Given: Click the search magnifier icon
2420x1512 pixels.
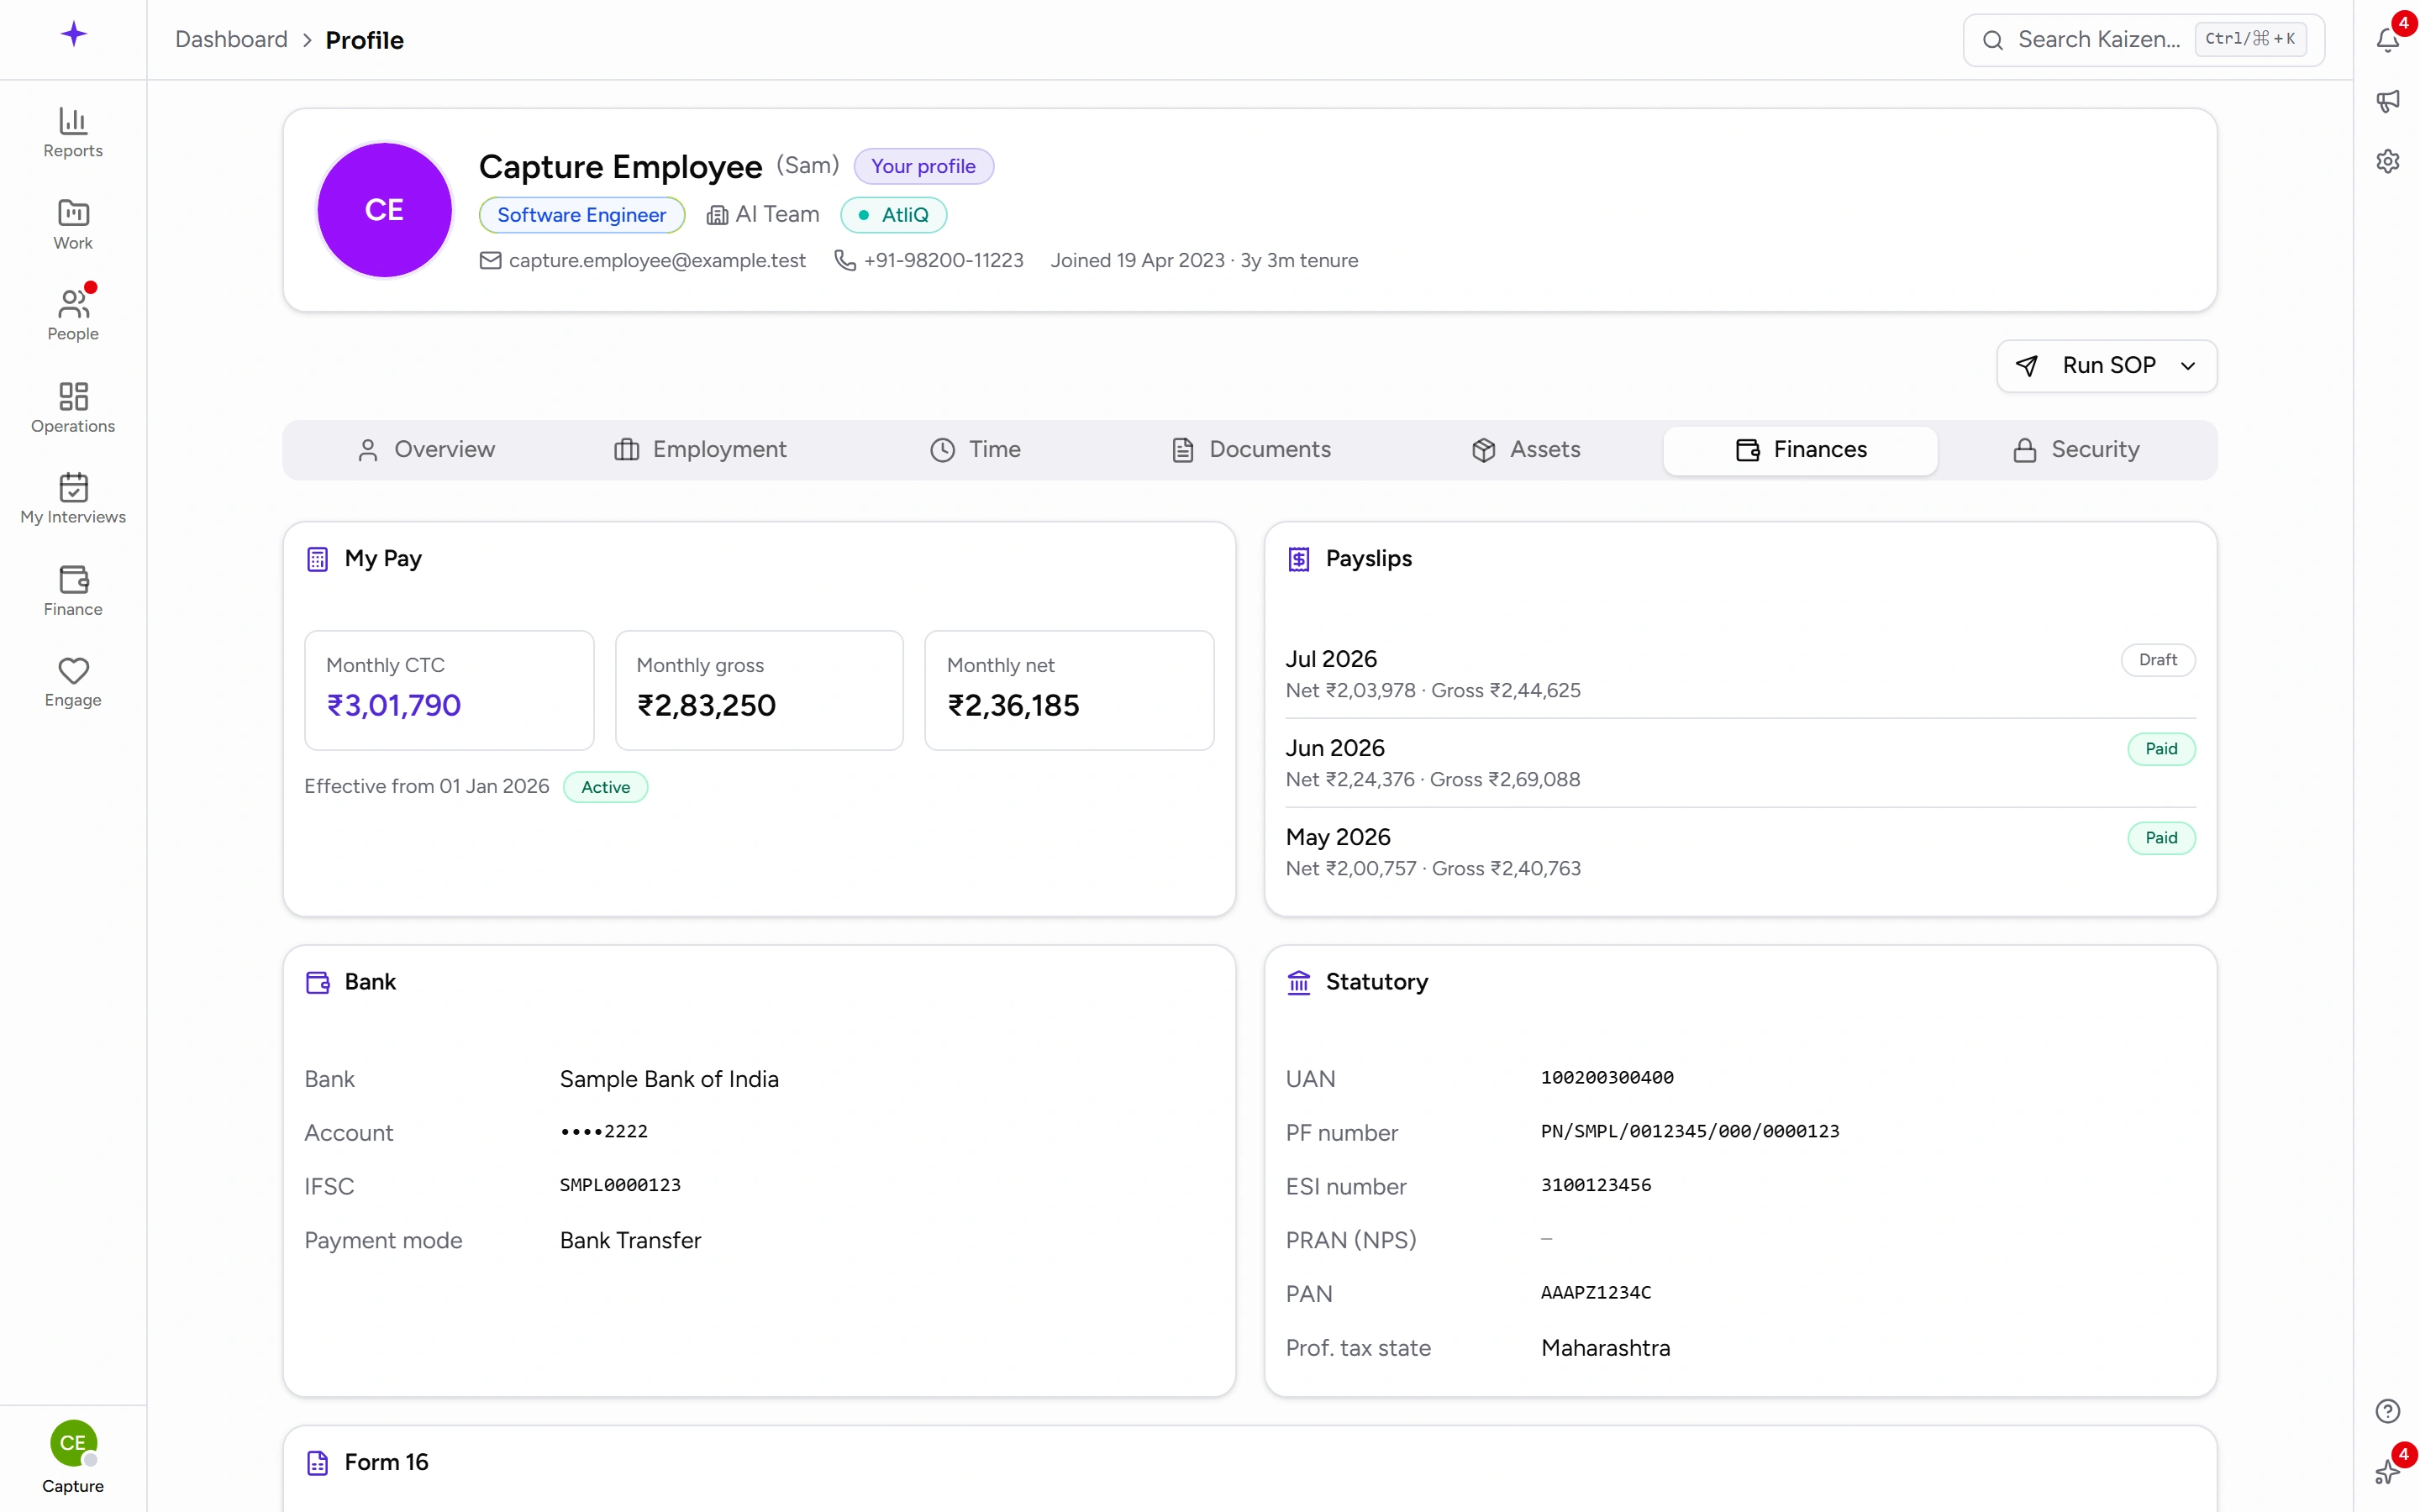Looking at the screenshot, I should click(1992, 40).
